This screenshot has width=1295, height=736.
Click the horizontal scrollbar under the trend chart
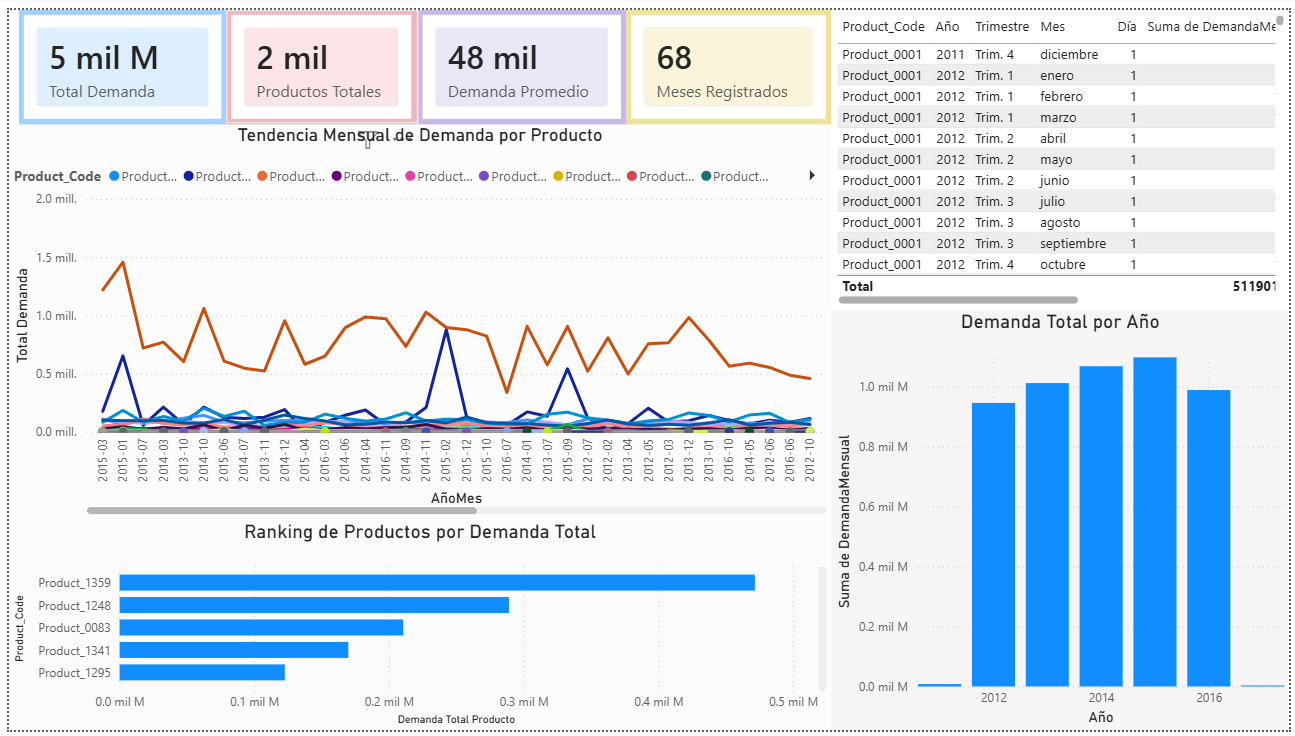click(282, 510)
